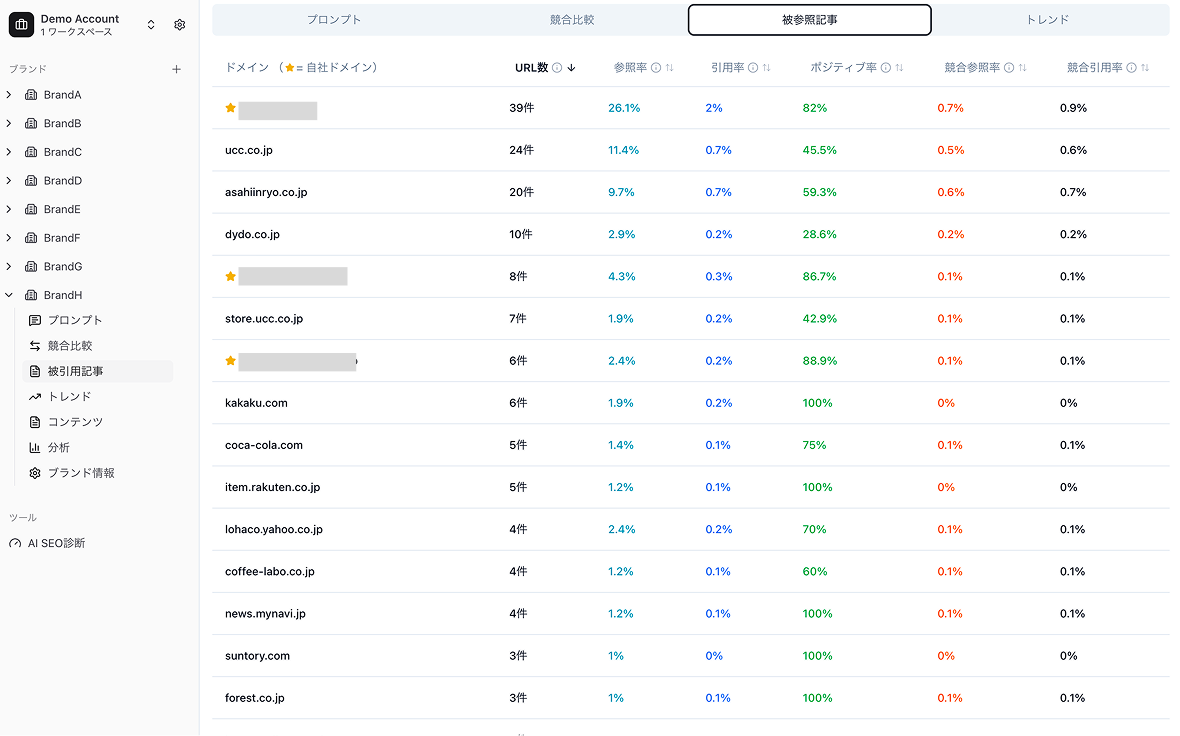
Task: Expand the BrandF tree item
Action: [x=9, y=238]
